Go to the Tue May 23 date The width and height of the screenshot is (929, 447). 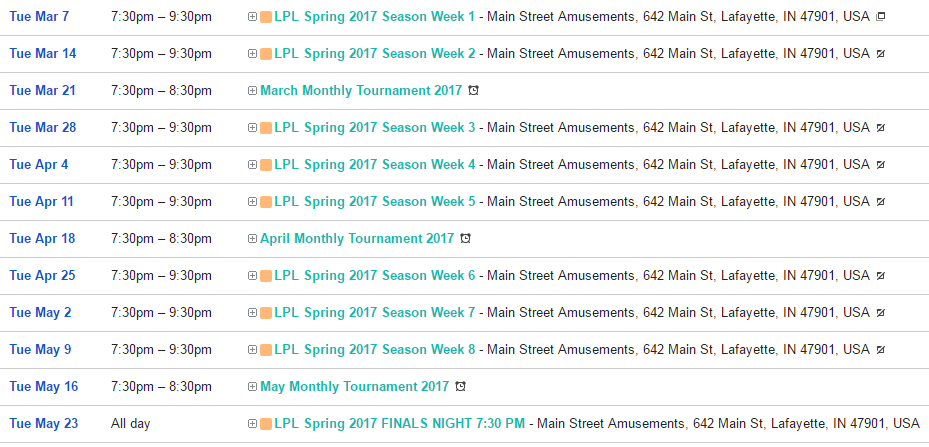pos(43,423)
